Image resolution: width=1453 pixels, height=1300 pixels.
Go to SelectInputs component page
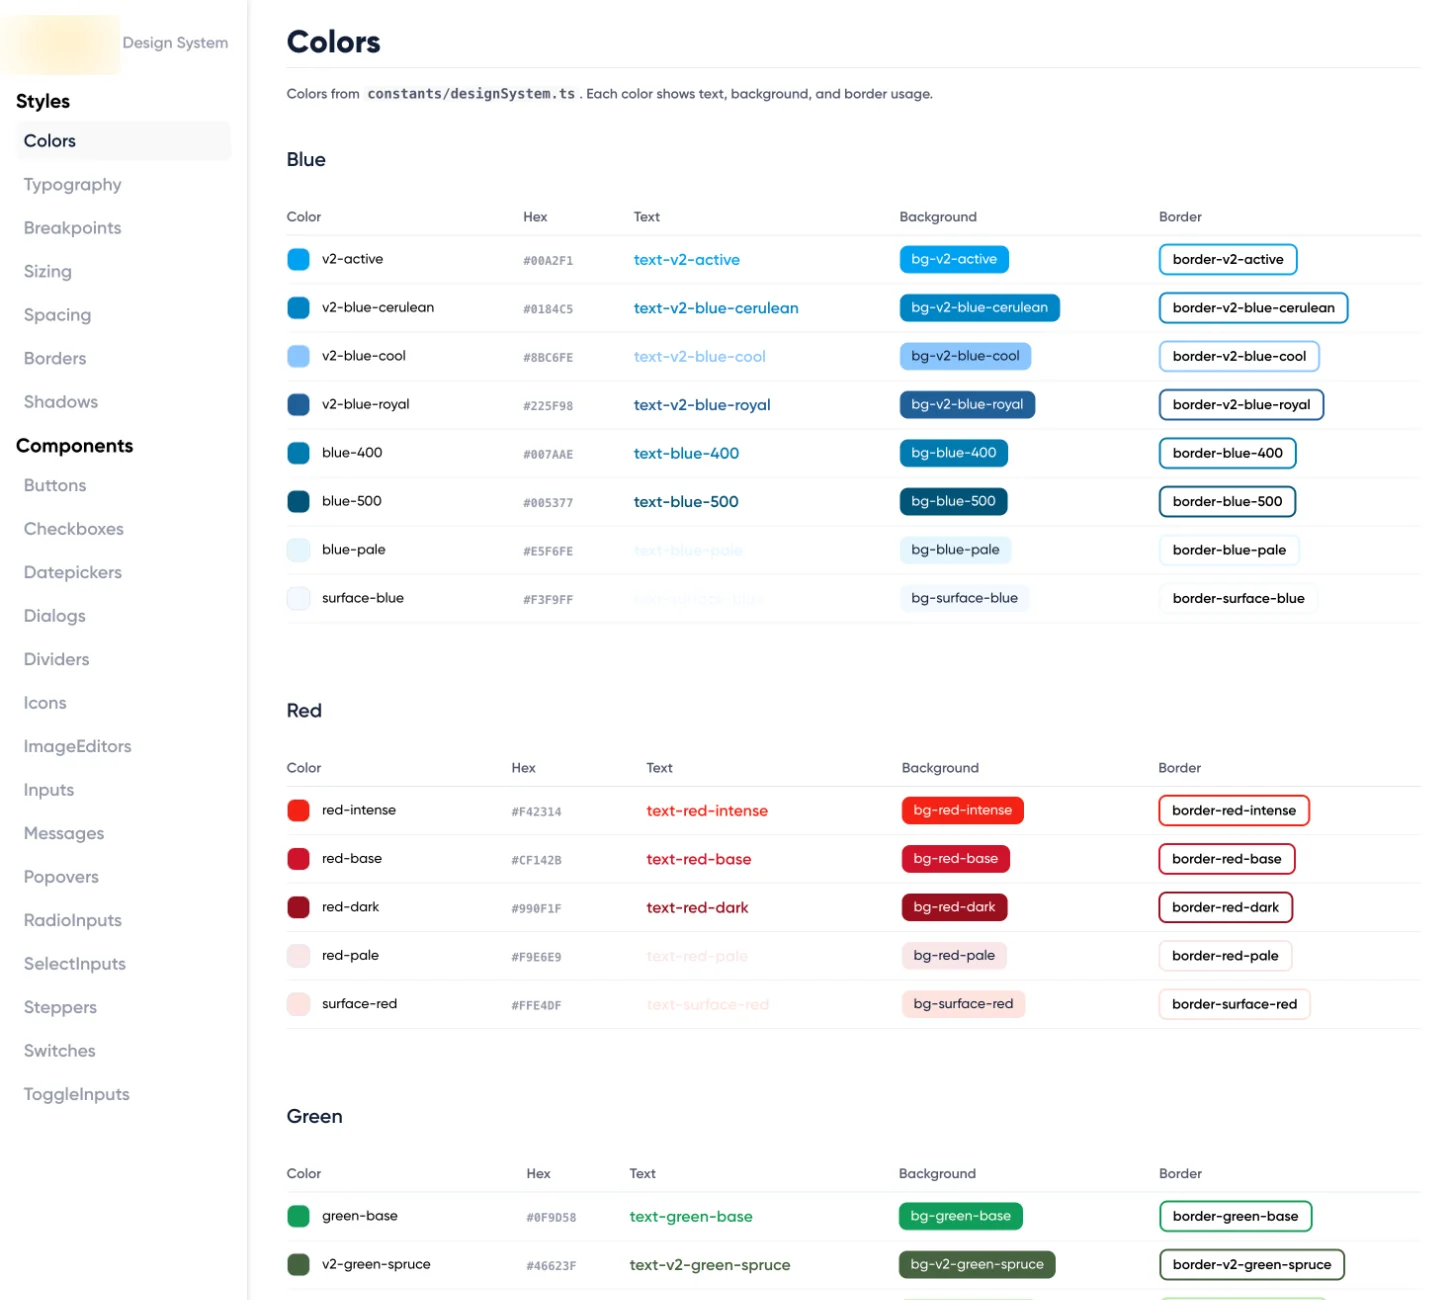(75, 964)
